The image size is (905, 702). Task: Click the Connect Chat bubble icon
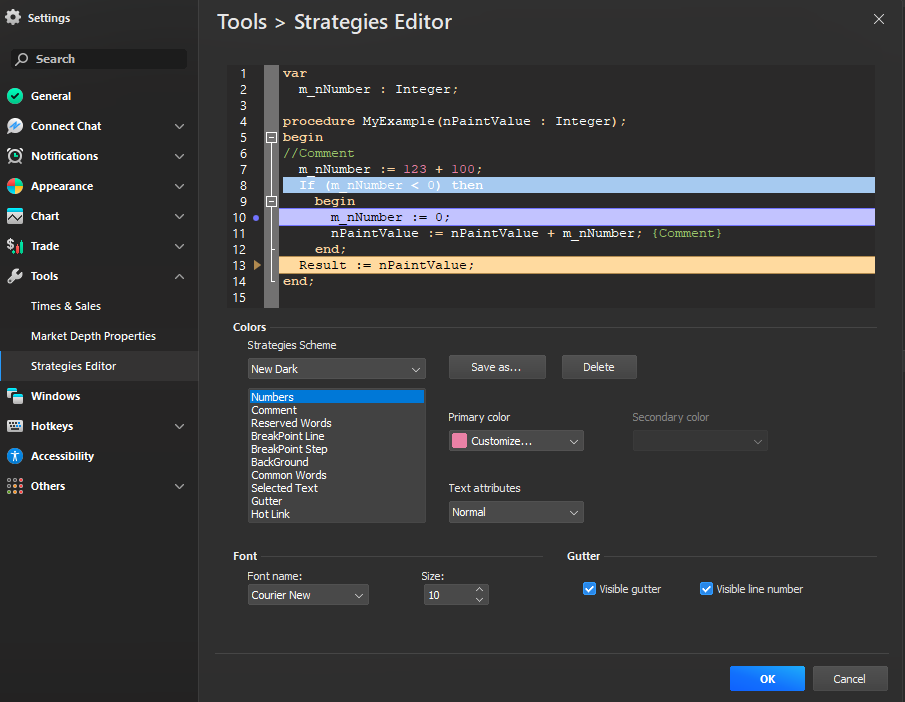pos(14,126)
